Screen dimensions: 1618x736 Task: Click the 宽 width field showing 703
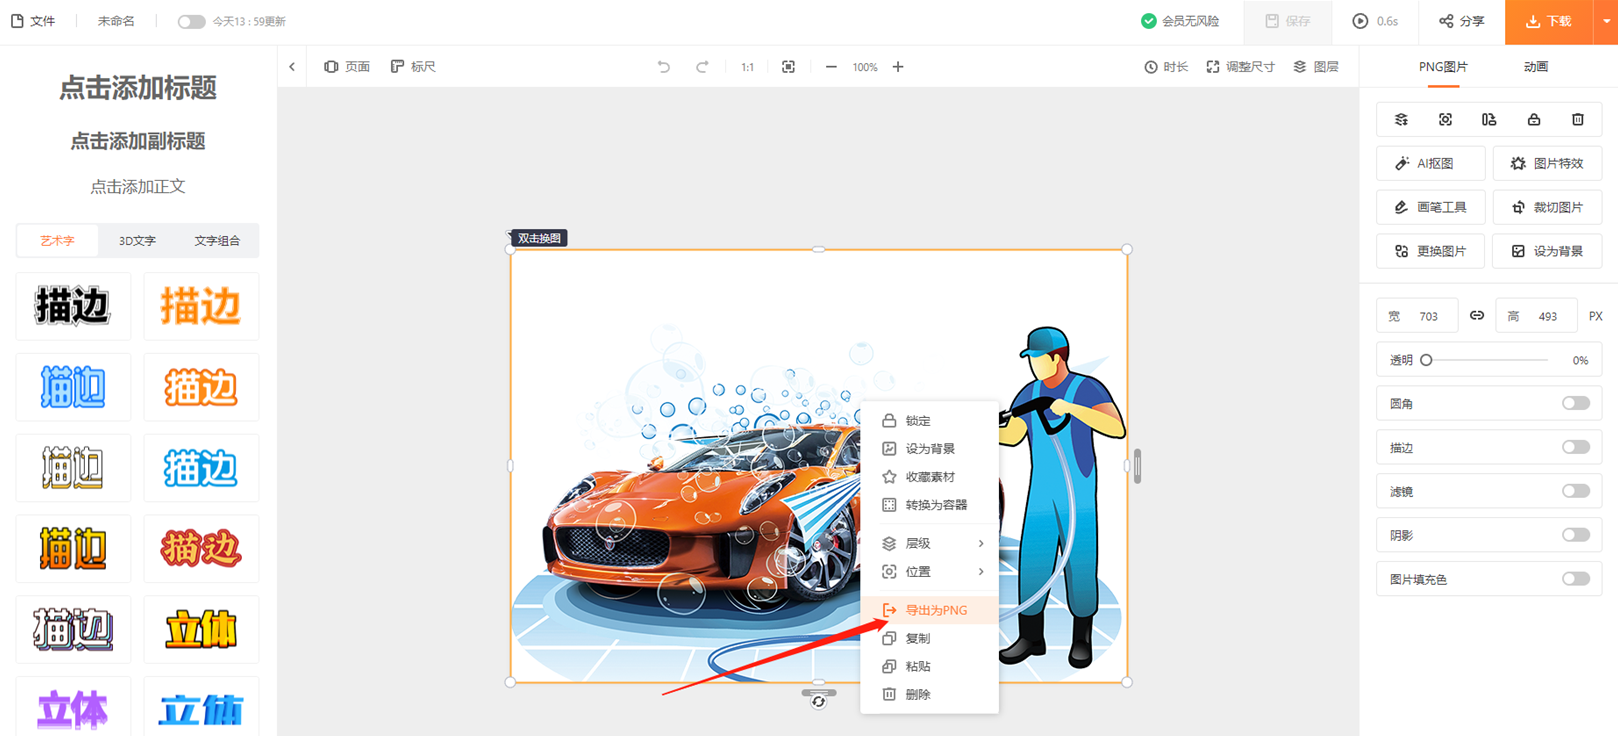pos(1417,316)
